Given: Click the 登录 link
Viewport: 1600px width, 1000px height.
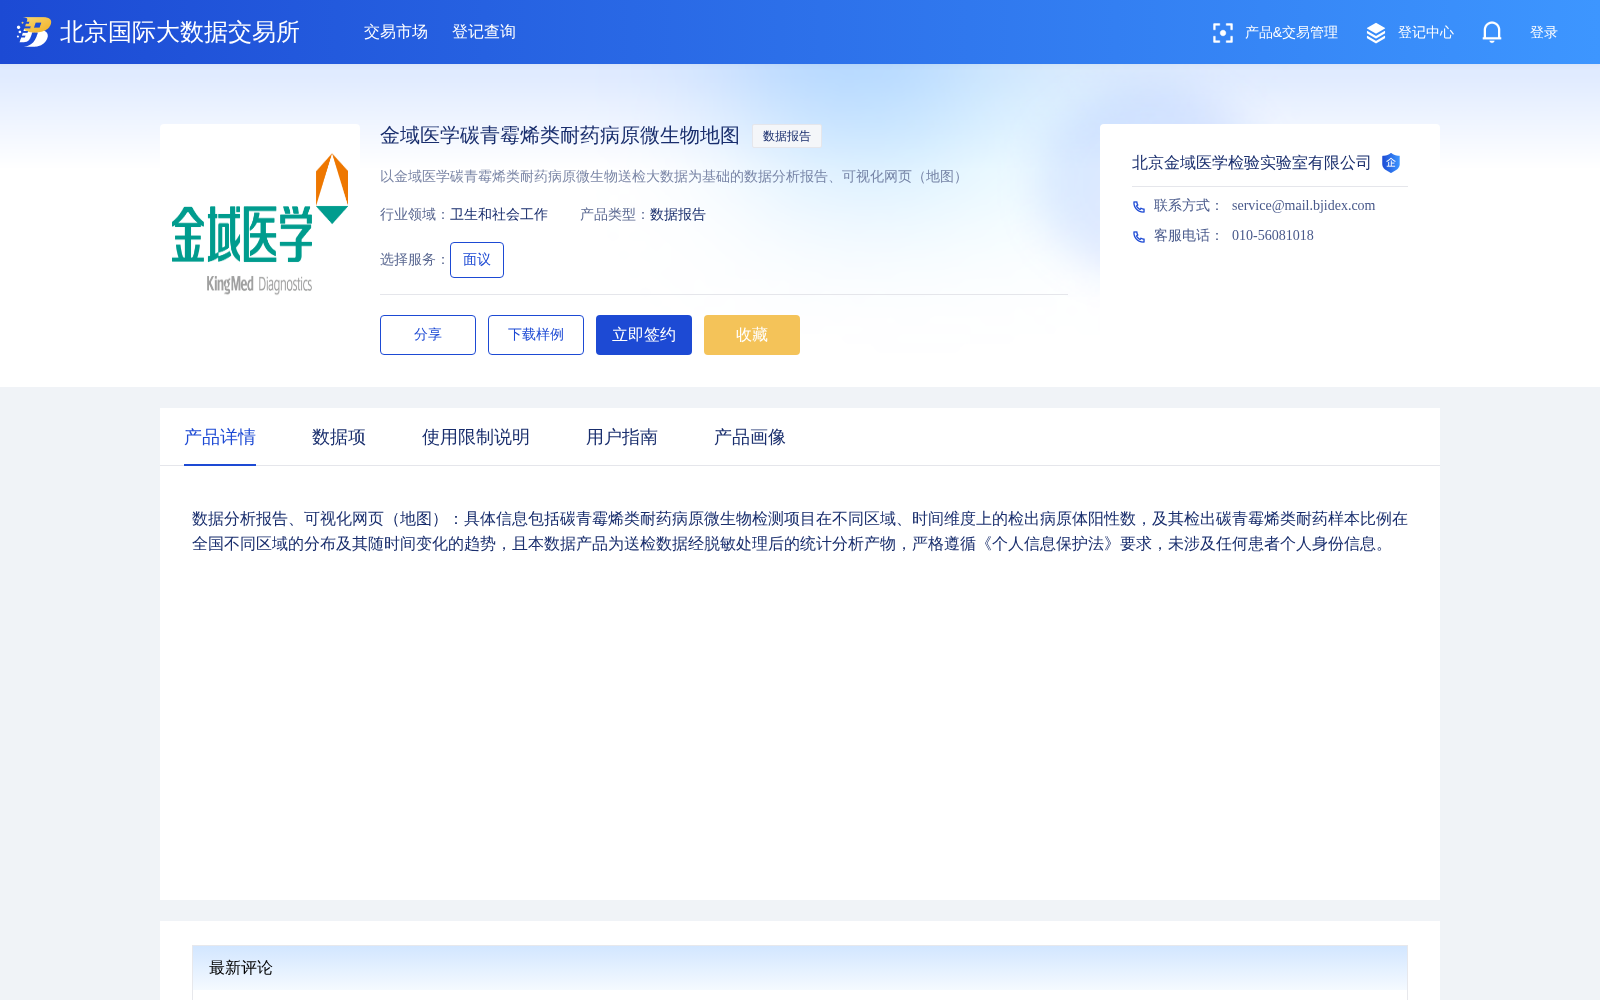Looking at the screenshot, I should 1544,33.
